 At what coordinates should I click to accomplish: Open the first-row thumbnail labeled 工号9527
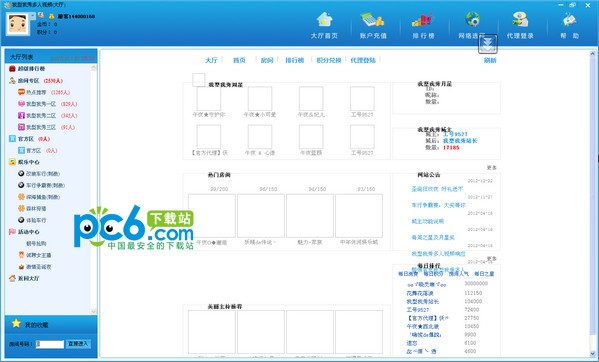coord(362,99)
